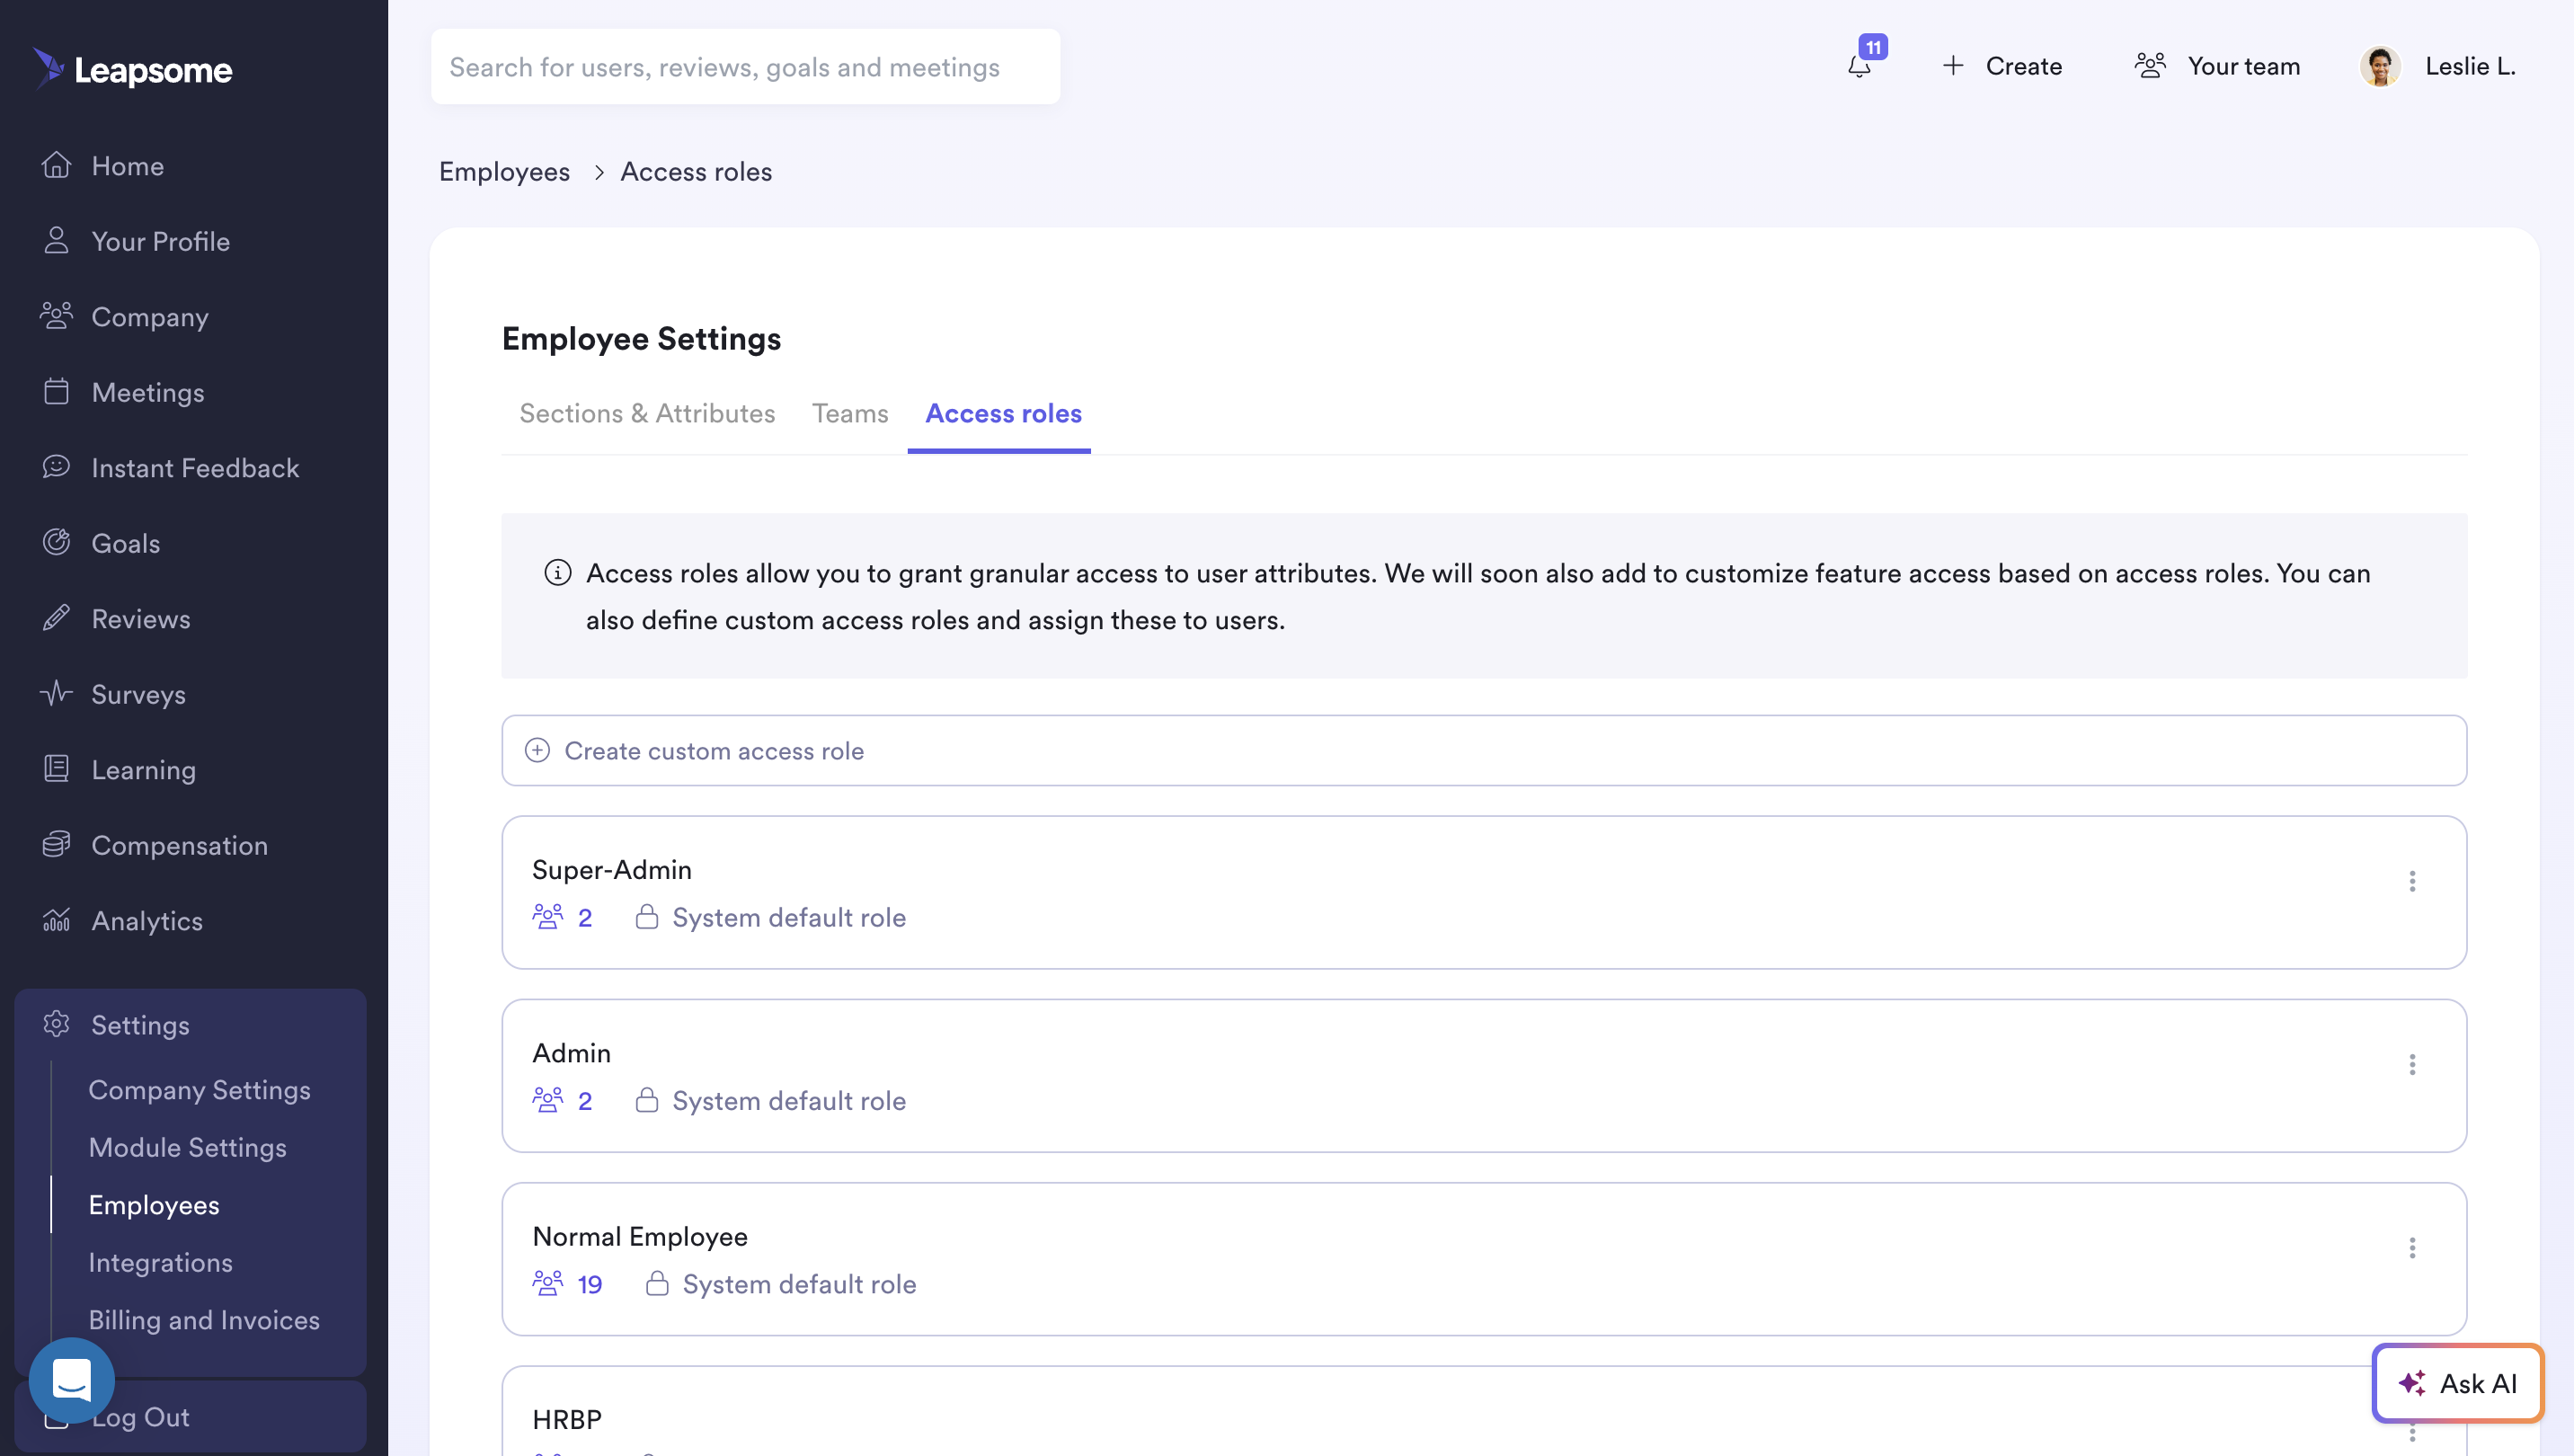The image size is (2574, 1456).
Task: Click the Admin role lock icon
Action: point(647,1100)
